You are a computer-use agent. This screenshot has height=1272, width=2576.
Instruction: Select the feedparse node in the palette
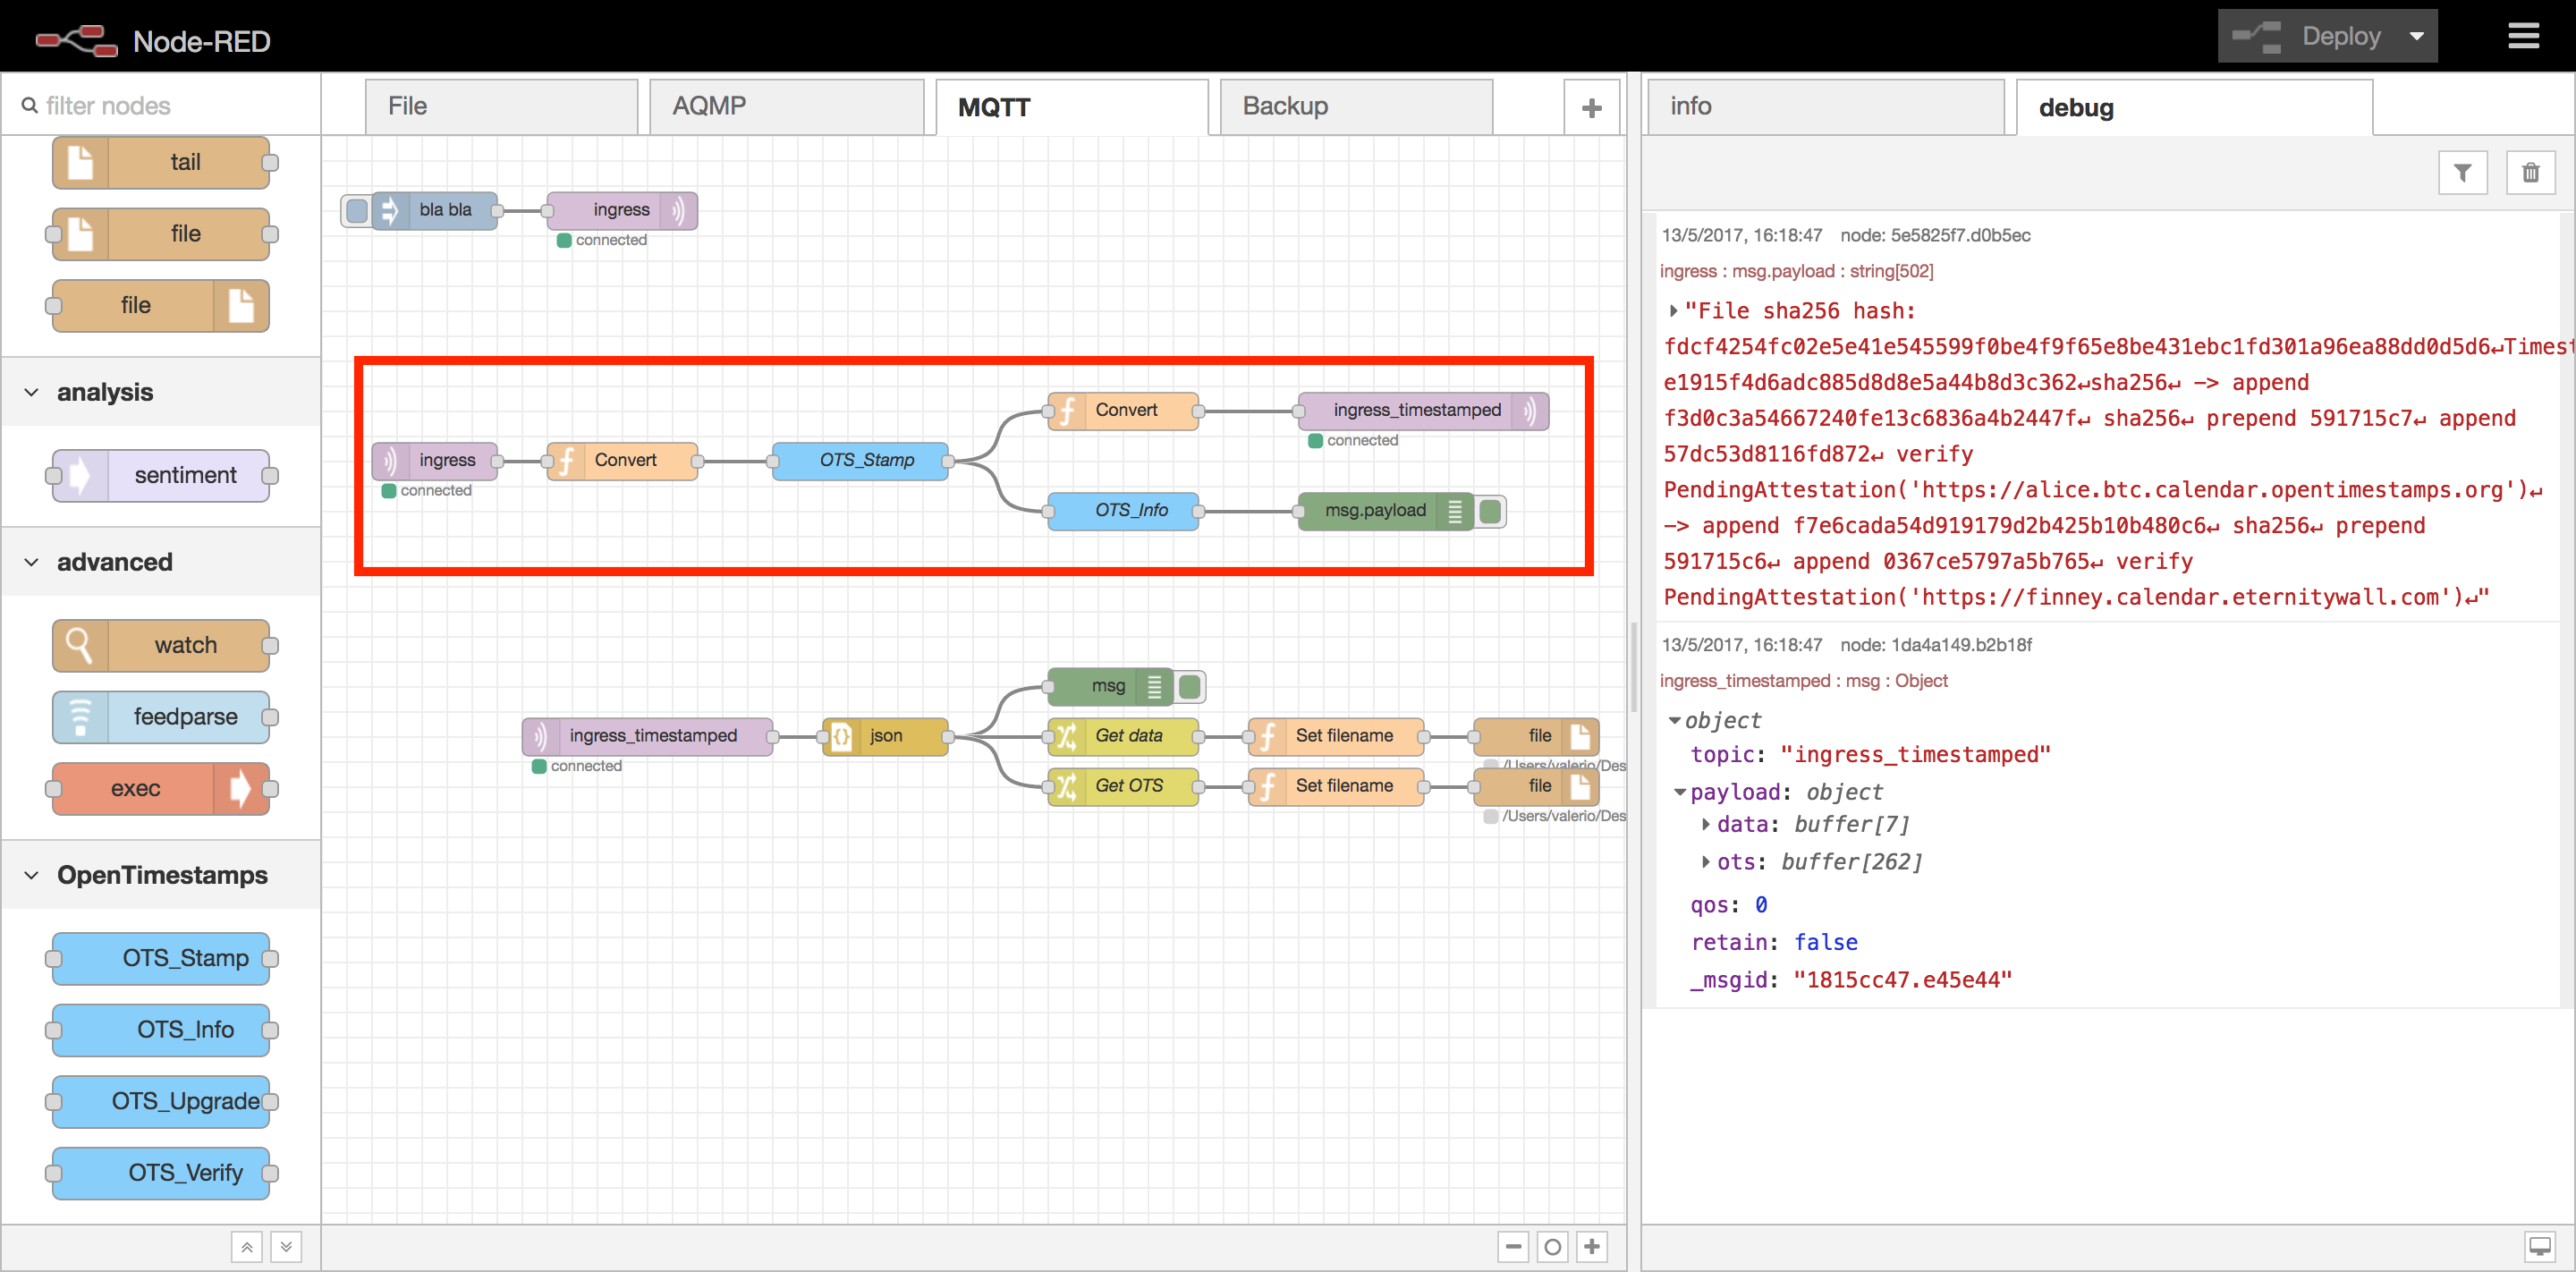click(160, 717)
